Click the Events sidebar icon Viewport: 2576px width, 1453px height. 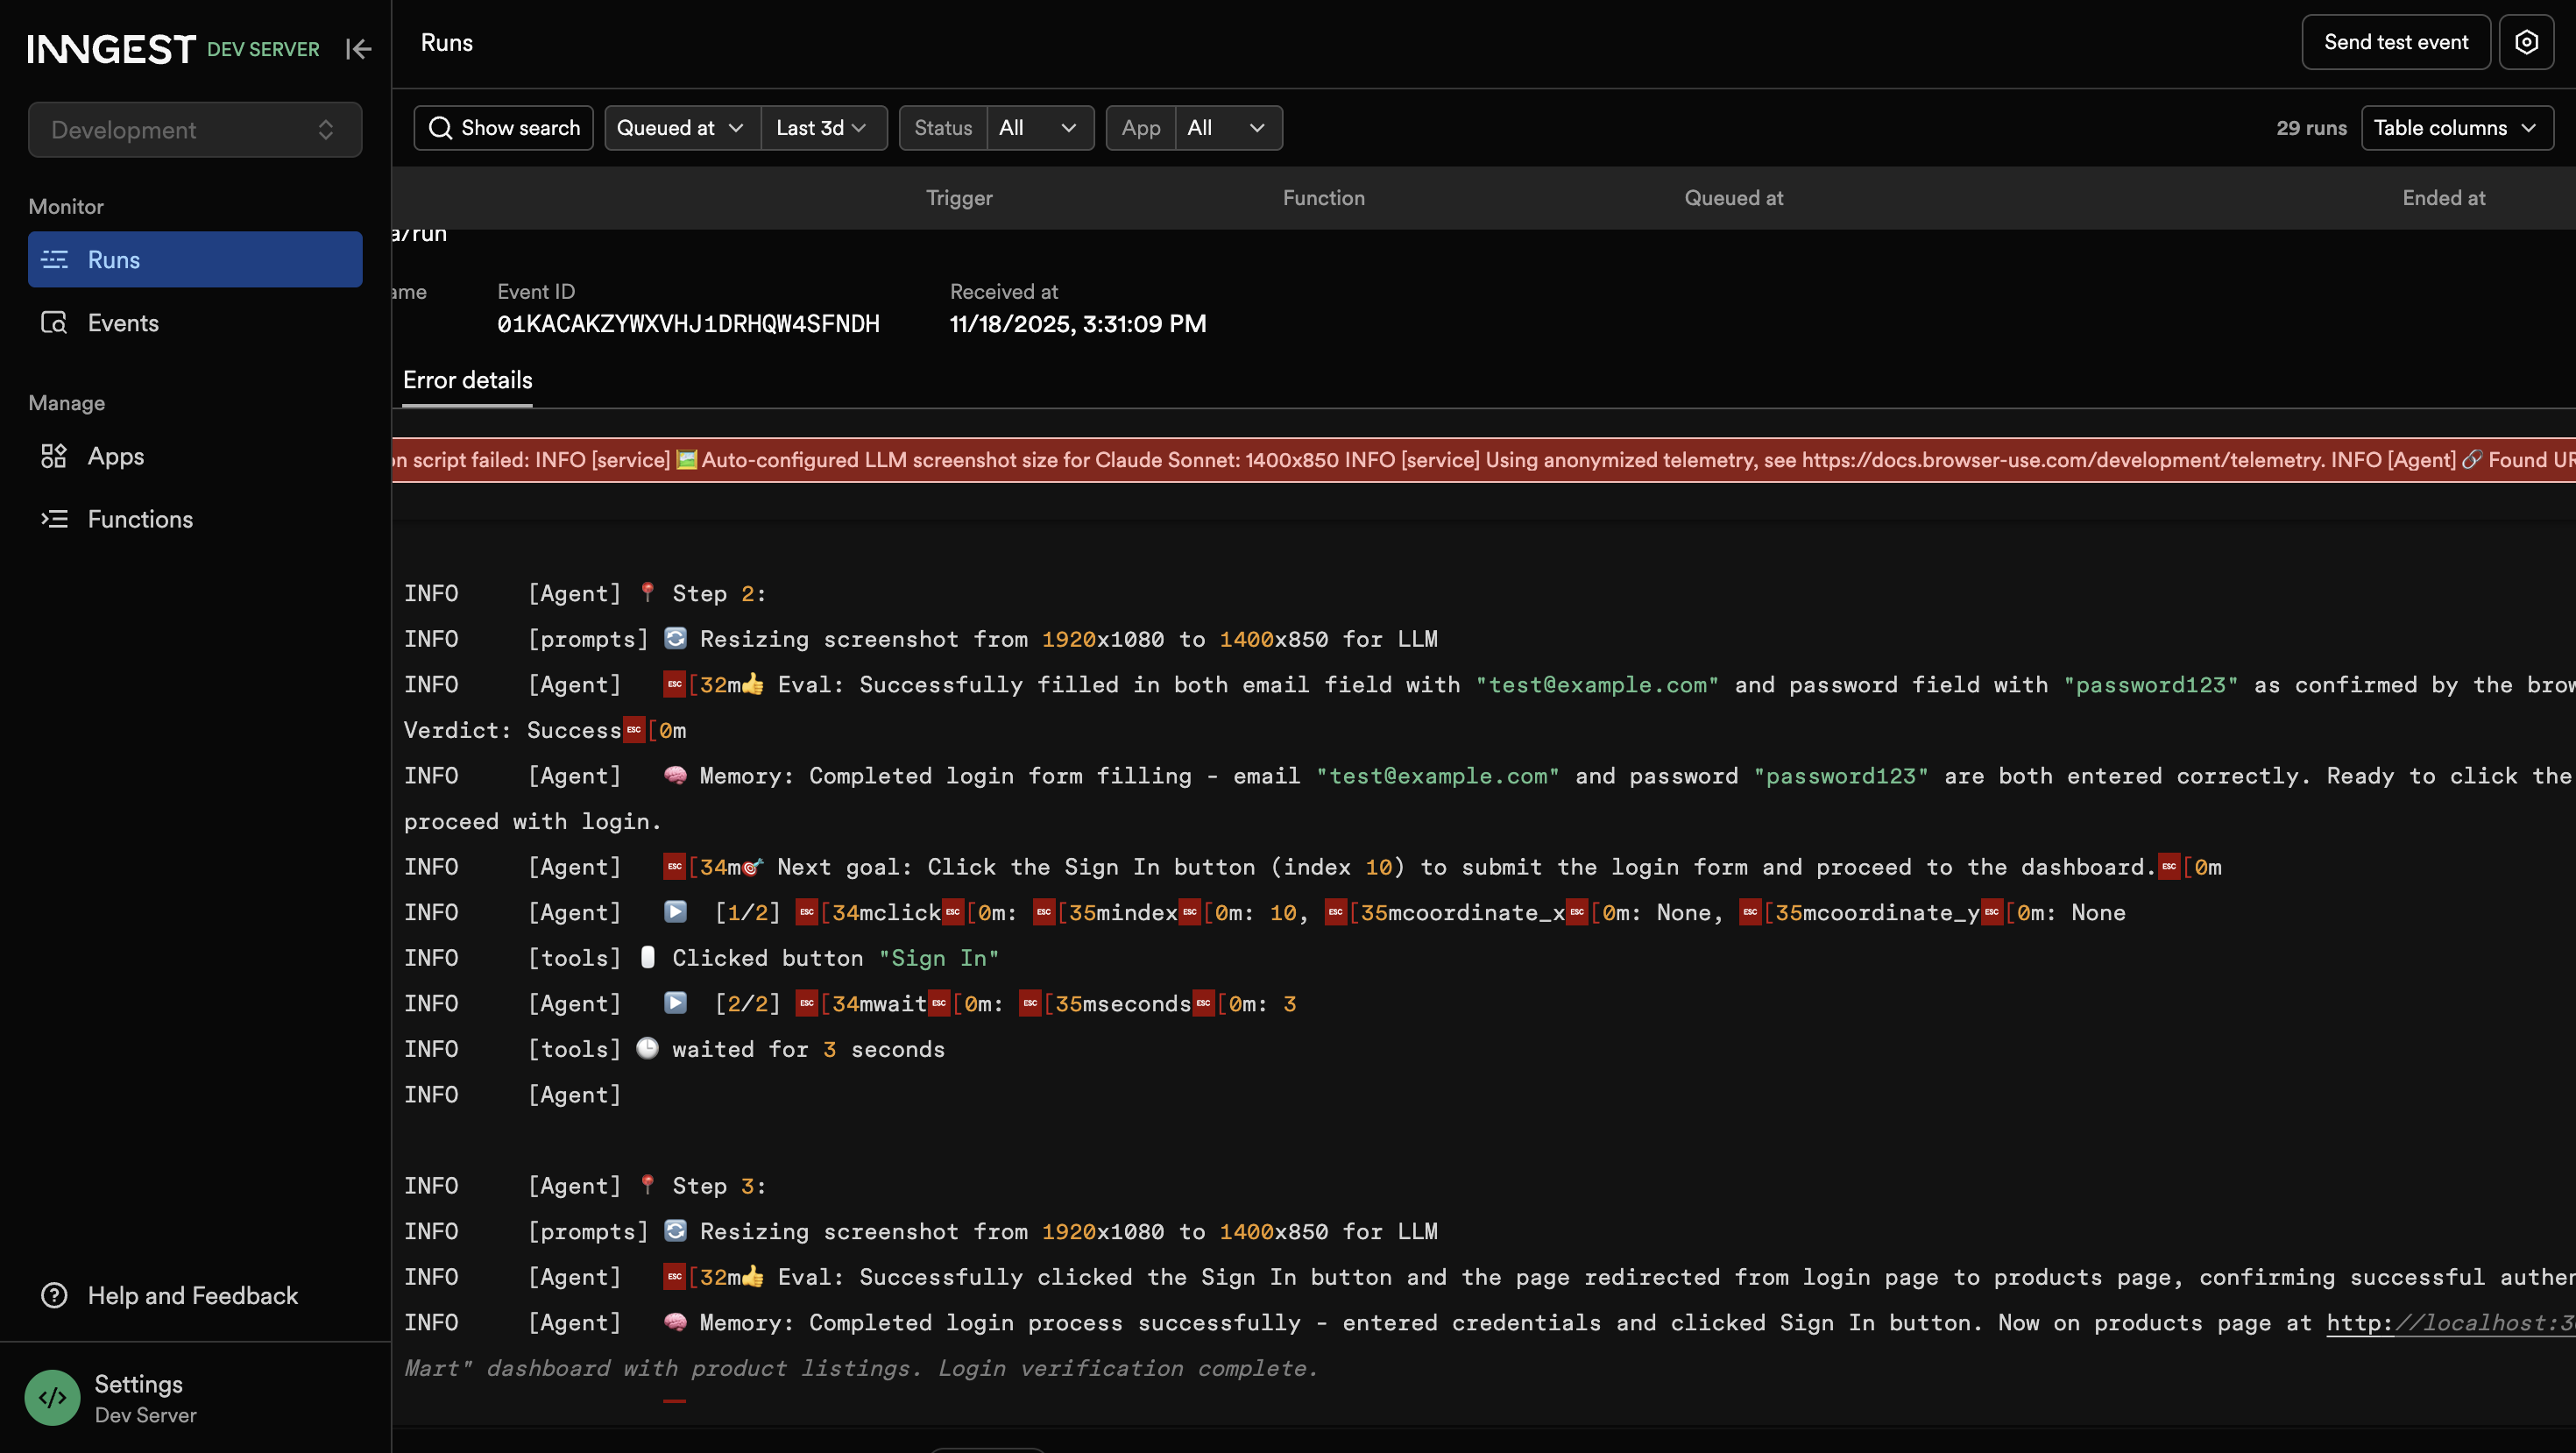click(54, 323)
